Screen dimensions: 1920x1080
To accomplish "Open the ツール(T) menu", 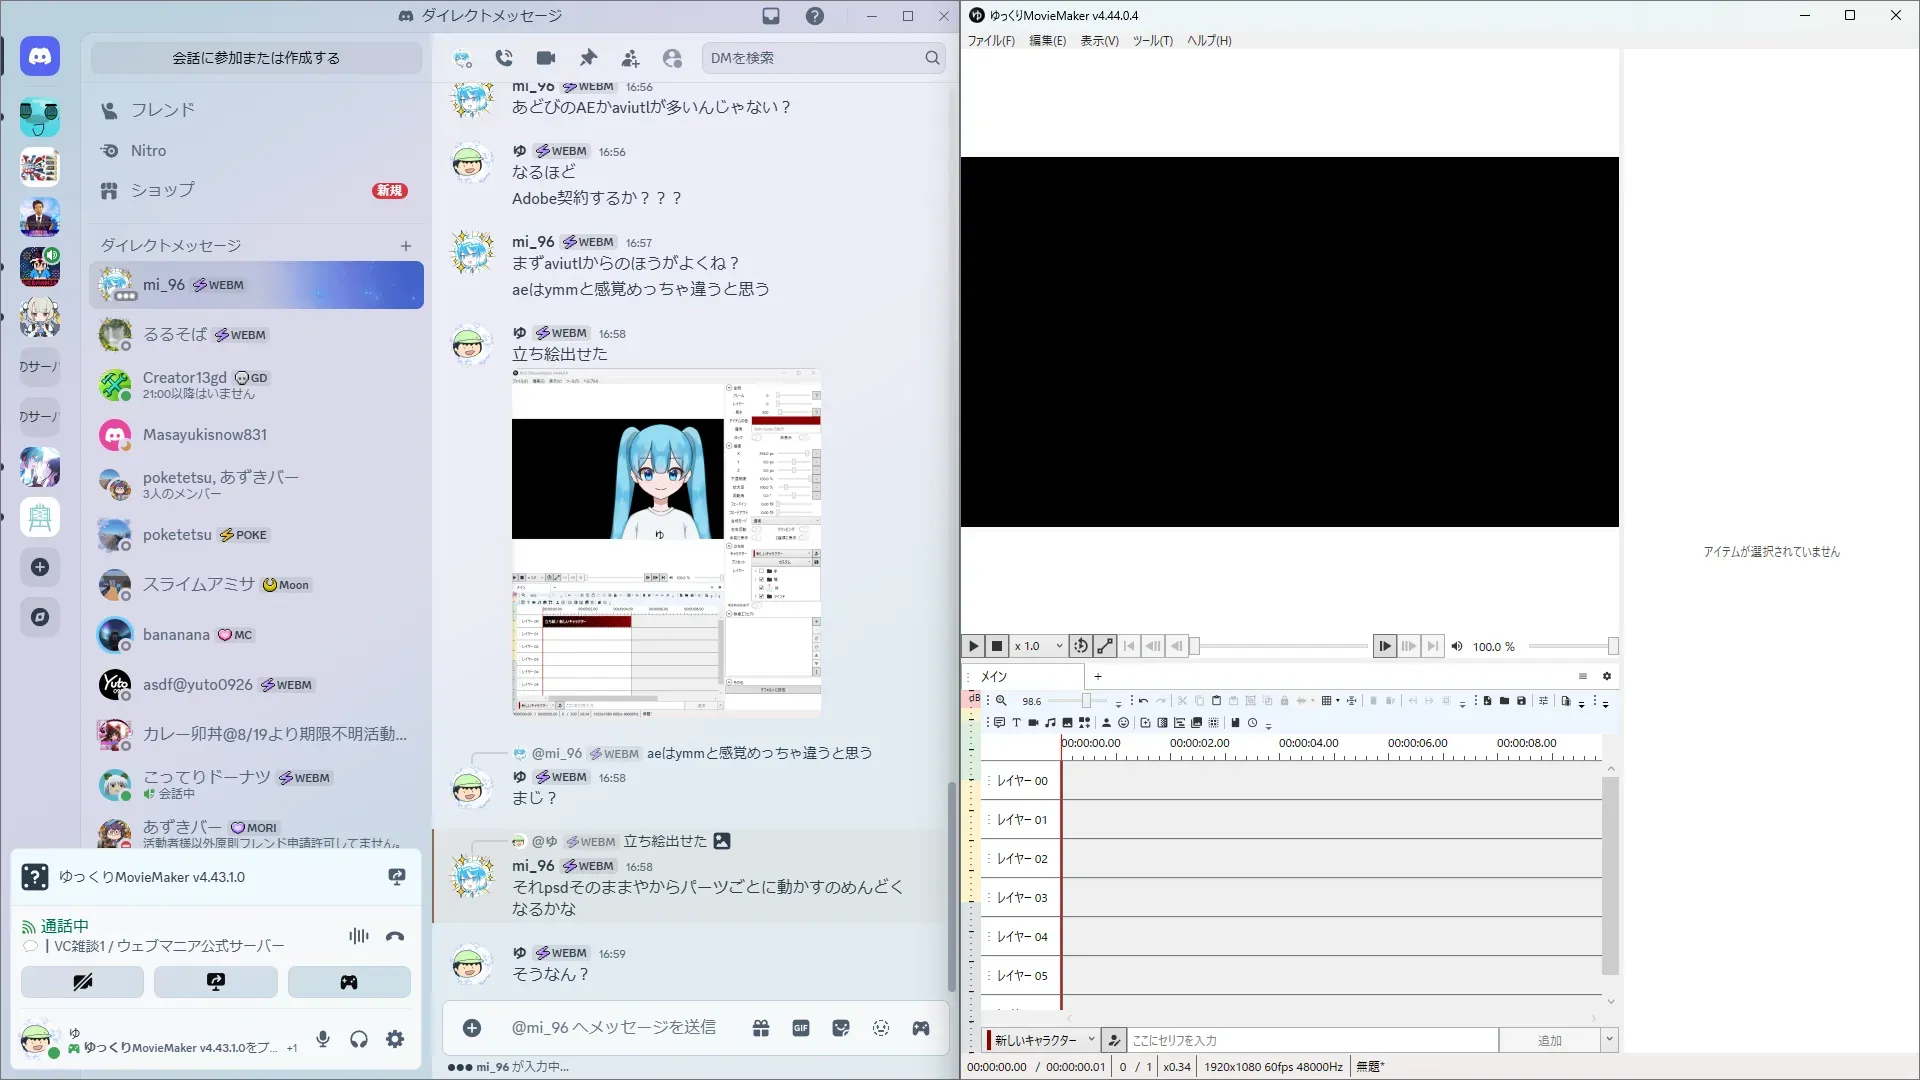I will 1152,41.
